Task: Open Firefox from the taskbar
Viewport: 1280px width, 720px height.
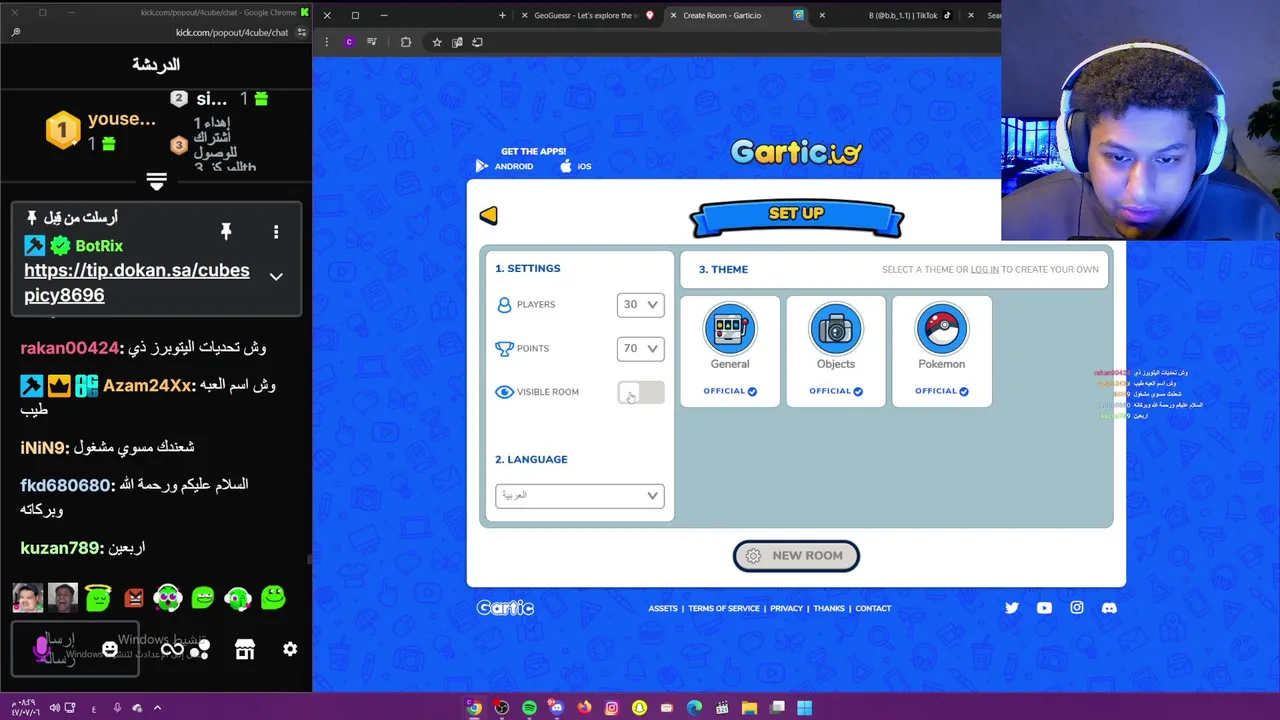Action: 584,708
